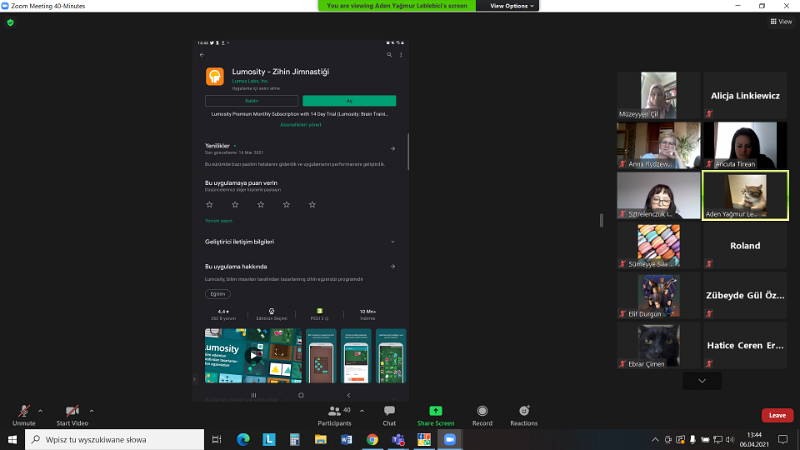Select Hatice Ceren participant tile
The image size is (800, 450).
[x=745, y=345]
